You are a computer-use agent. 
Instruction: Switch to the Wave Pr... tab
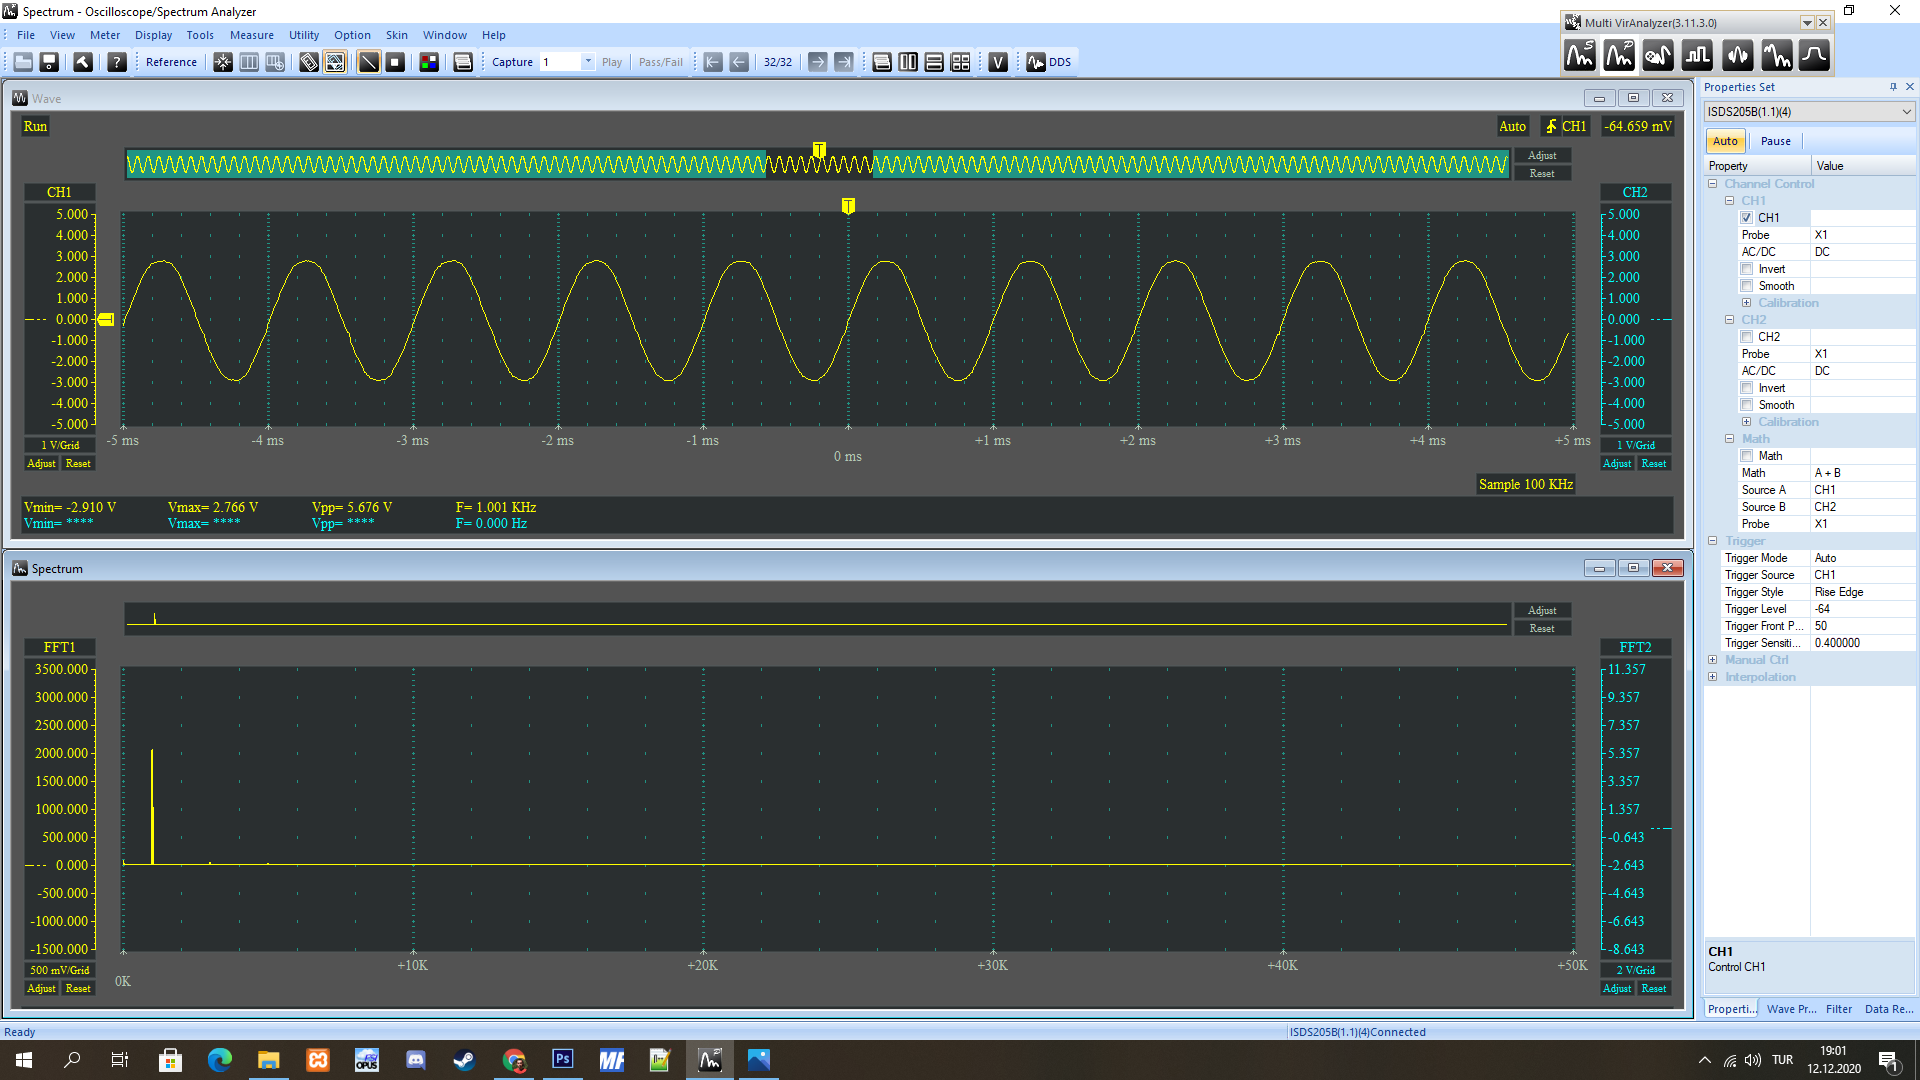[x=1791, y=1009]
